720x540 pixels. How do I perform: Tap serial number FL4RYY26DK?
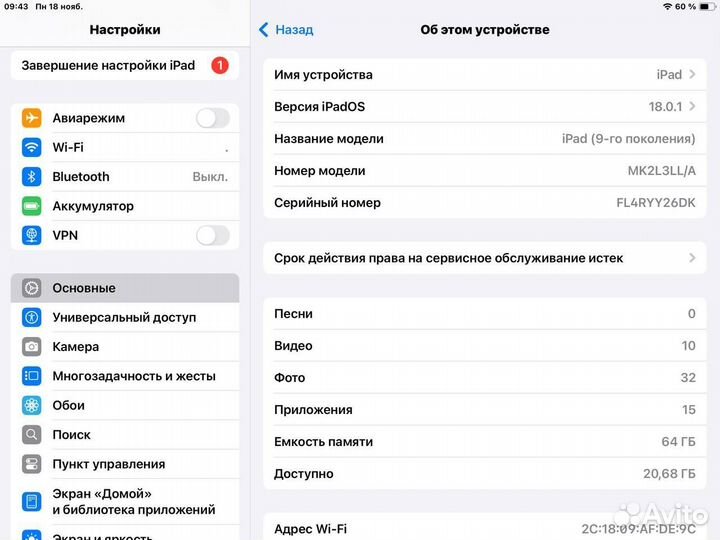coord(656,202)
